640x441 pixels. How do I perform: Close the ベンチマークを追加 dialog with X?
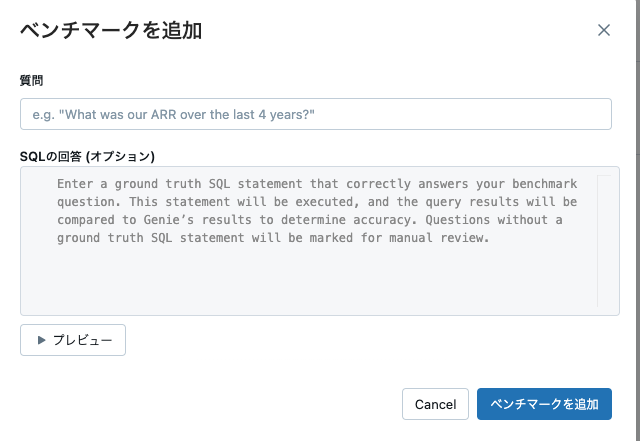pos(604,30)
